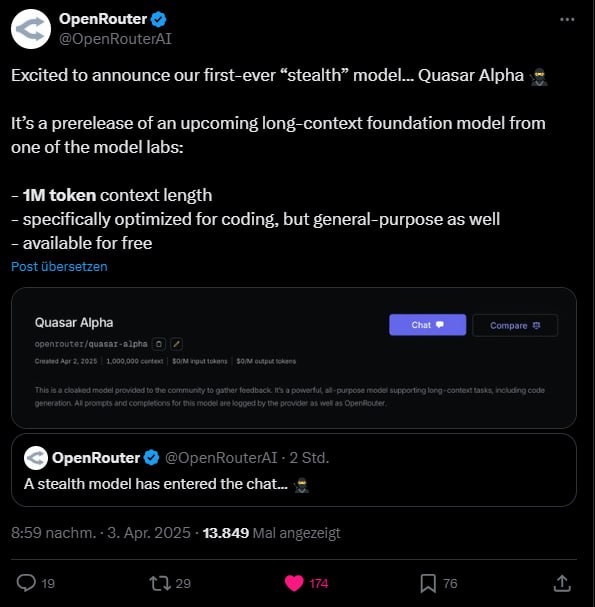The height and width of the screenshot is (607, 595).
Task: Open the quoted post "A stealth model has entered"
Action: (x=294, y=470)
